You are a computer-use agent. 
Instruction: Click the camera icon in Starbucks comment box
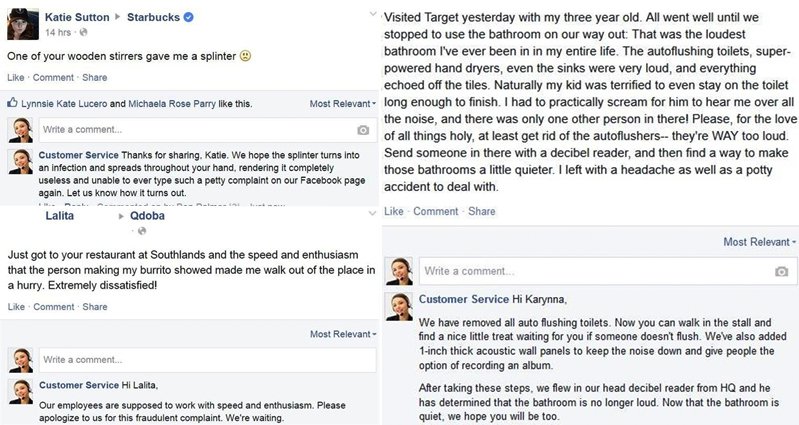coord(363,130)
